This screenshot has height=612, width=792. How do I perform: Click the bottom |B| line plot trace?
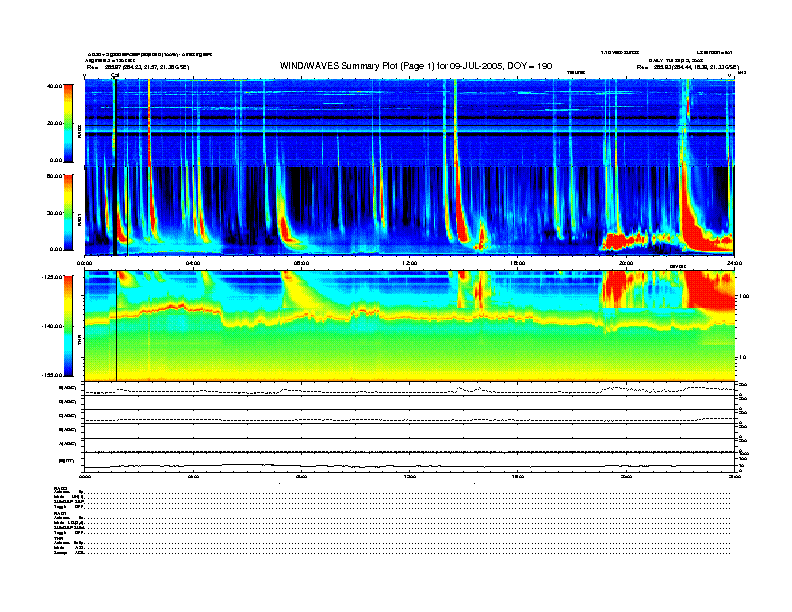coord(409,466)
